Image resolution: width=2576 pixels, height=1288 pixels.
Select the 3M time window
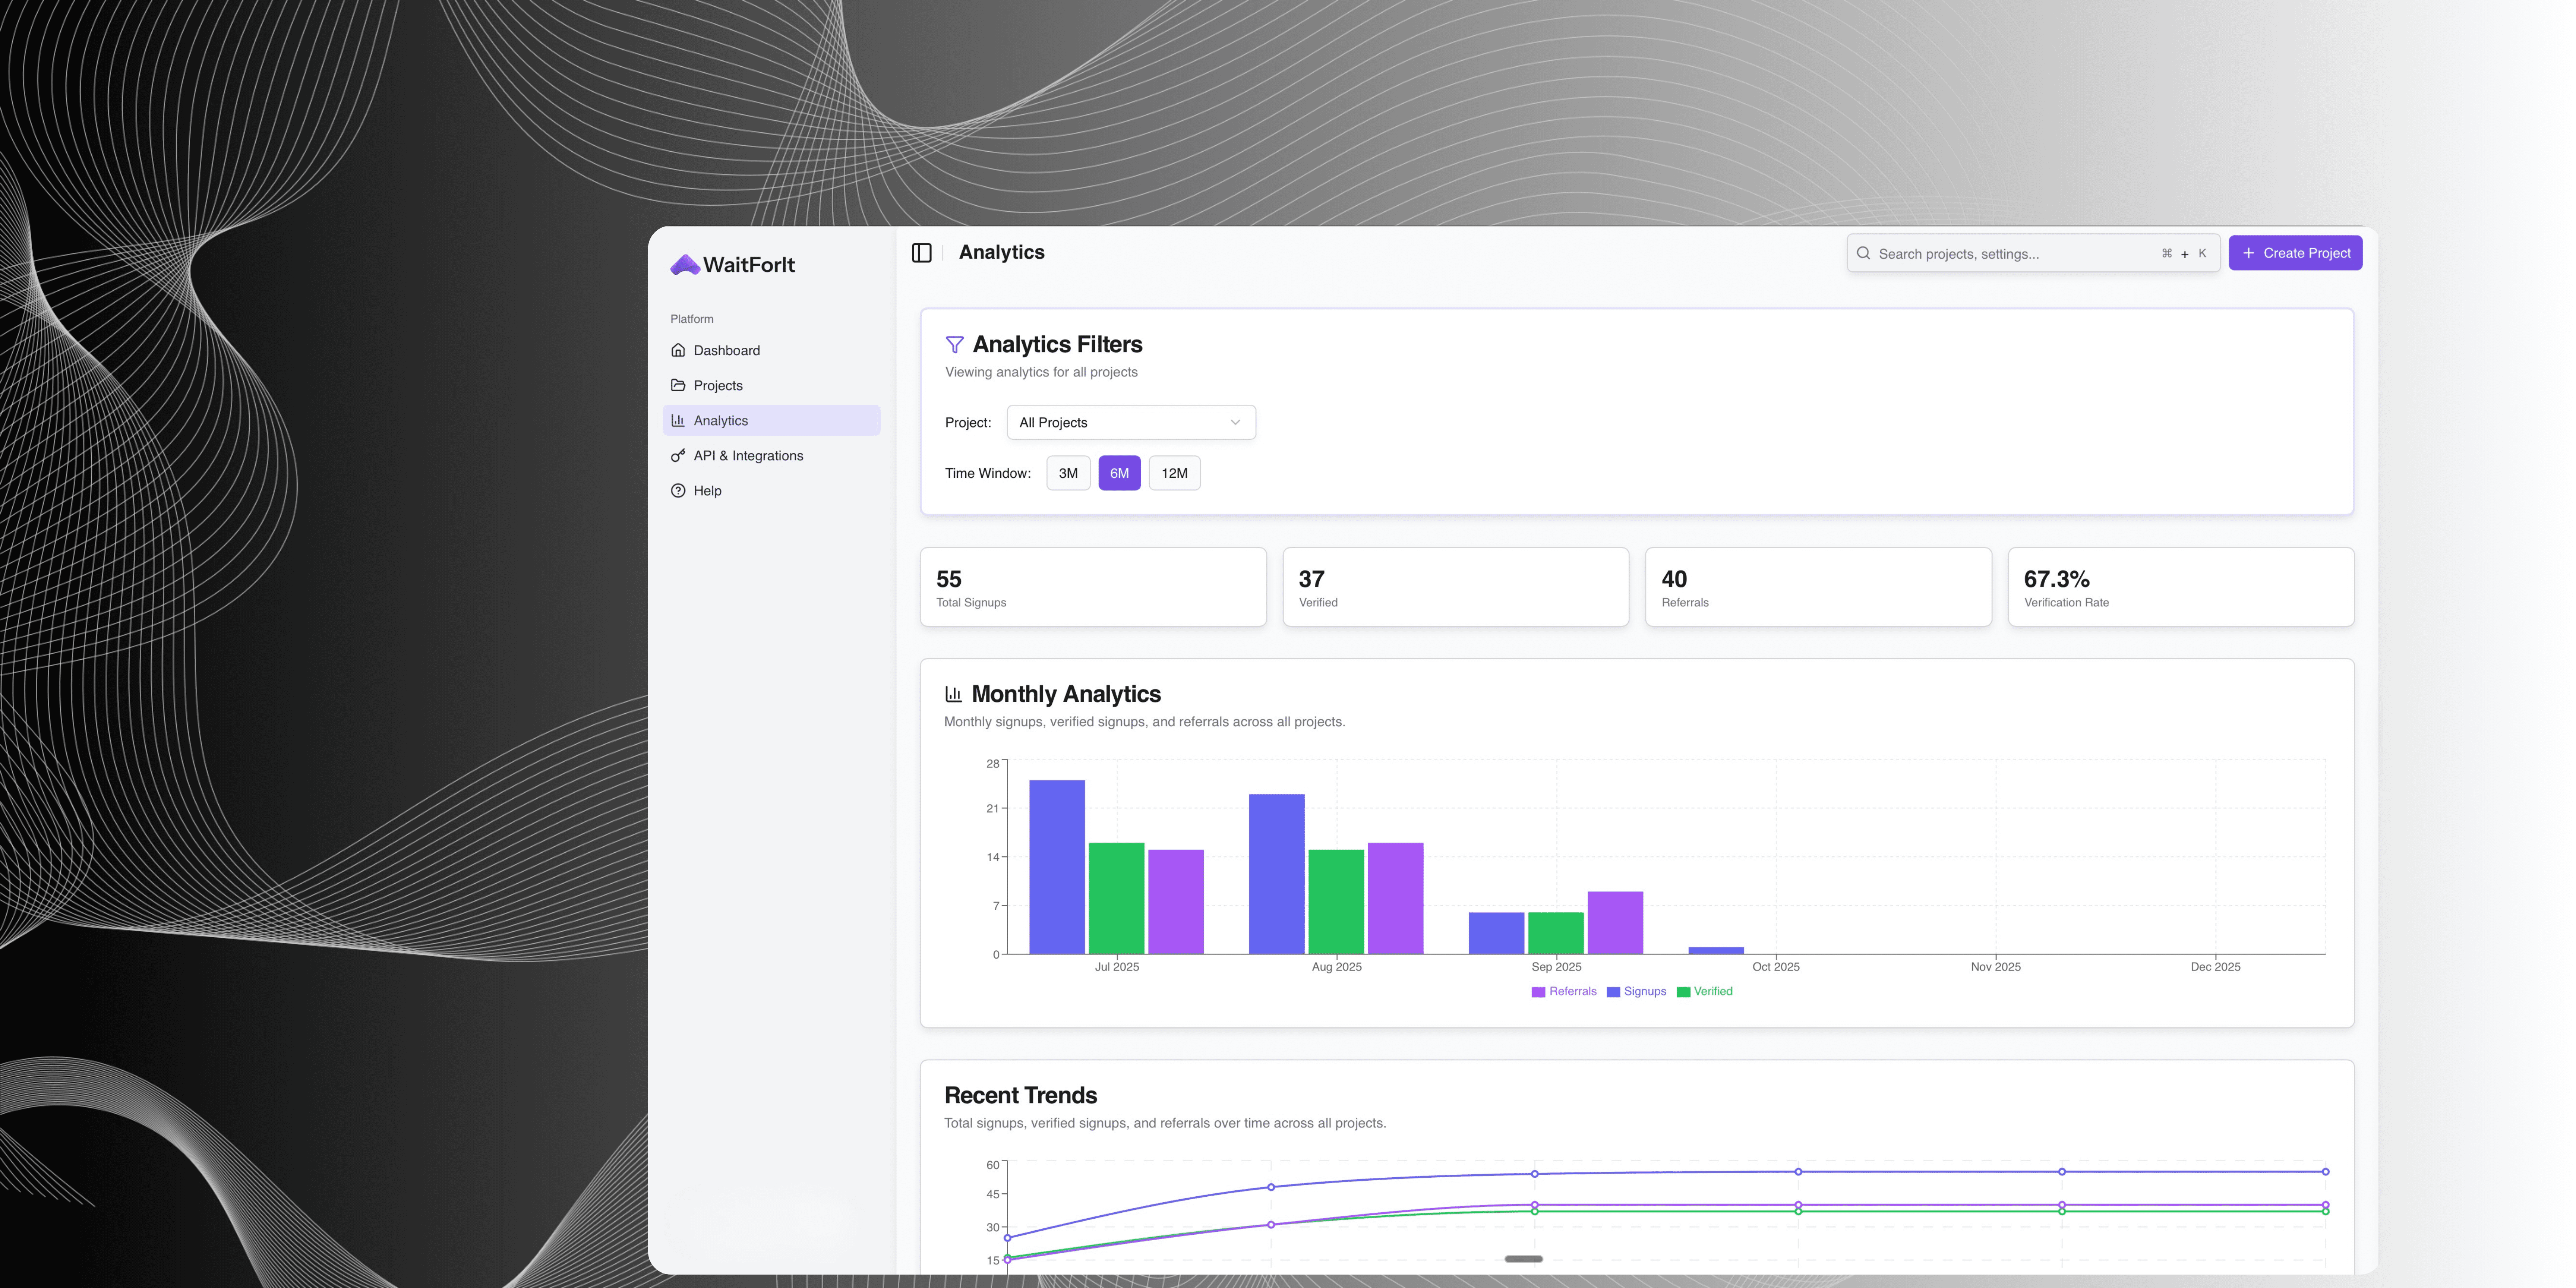[1068, 473]
